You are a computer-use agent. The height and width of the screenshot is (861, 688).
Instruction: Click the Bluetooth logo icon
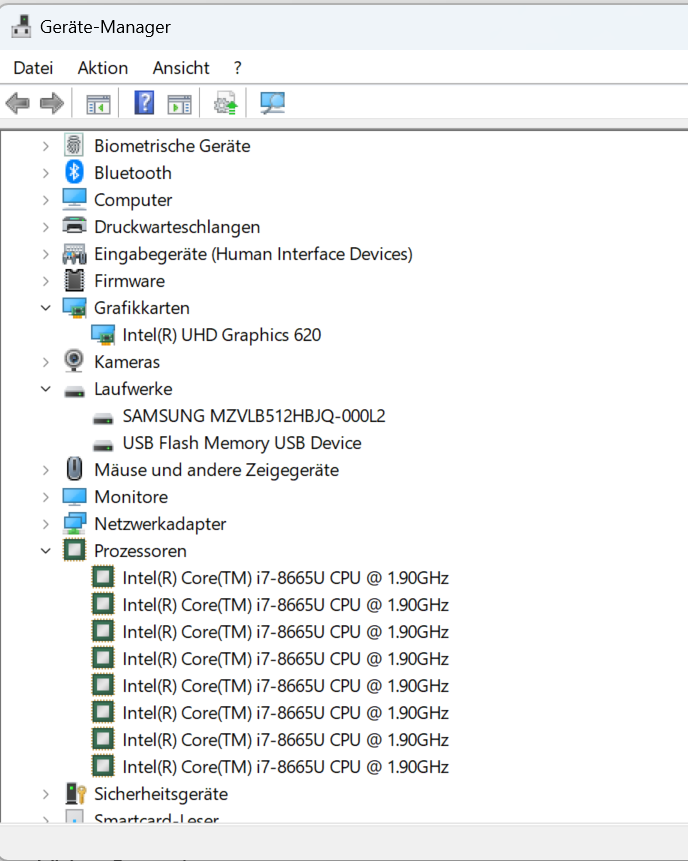74,172
